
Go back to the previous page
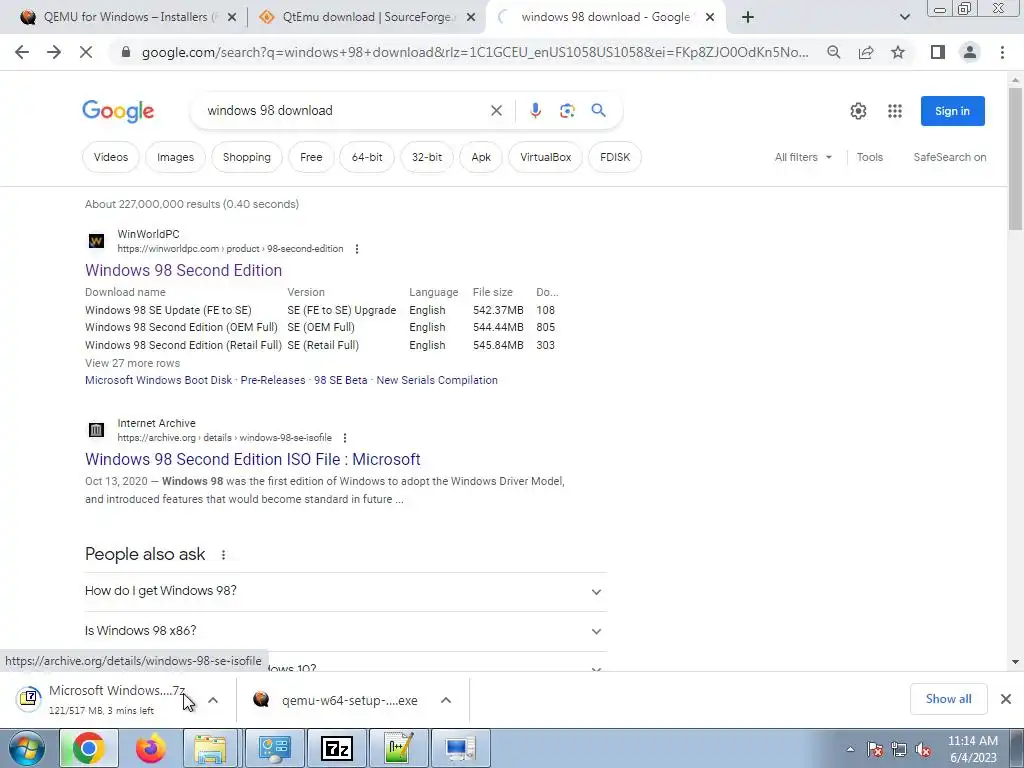click(22, 52)
